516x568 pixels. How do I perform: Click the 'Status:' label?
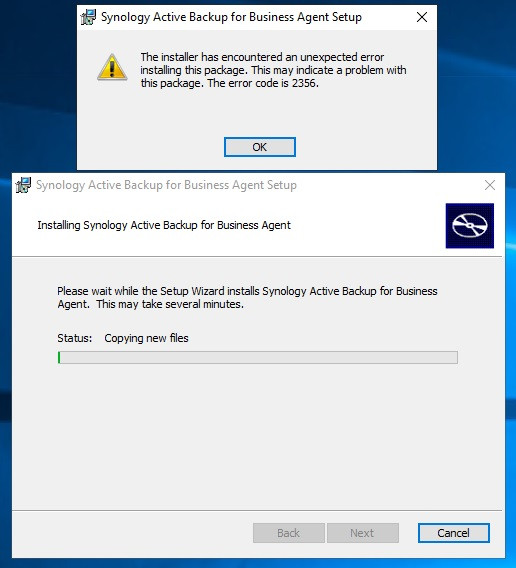pos(75,338)
